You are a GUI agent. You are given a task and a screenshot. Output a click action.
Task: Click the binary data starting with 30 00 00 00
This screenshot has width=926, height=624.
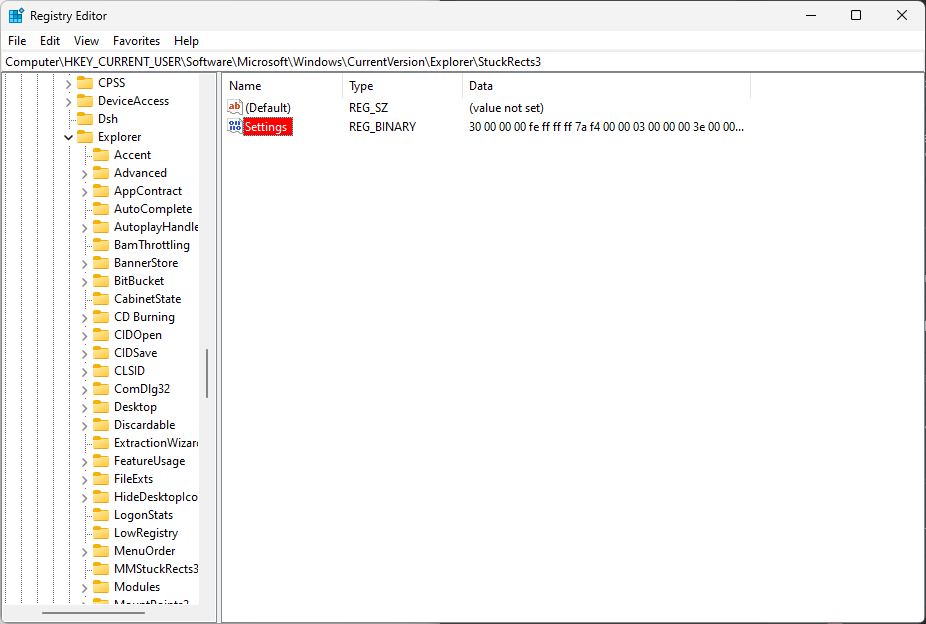[x=606, y=126]
